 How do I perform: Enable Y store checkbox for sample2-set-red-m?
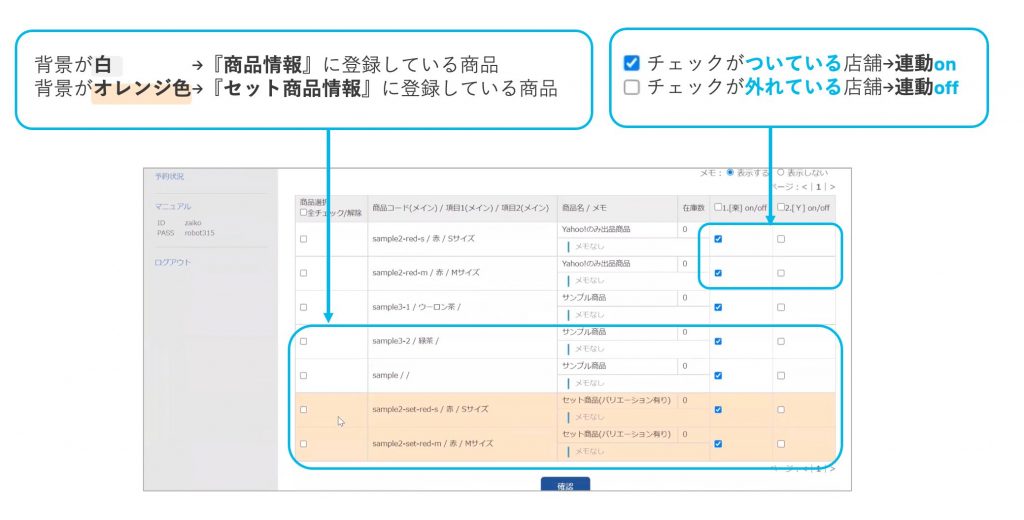tap(781, 443)
